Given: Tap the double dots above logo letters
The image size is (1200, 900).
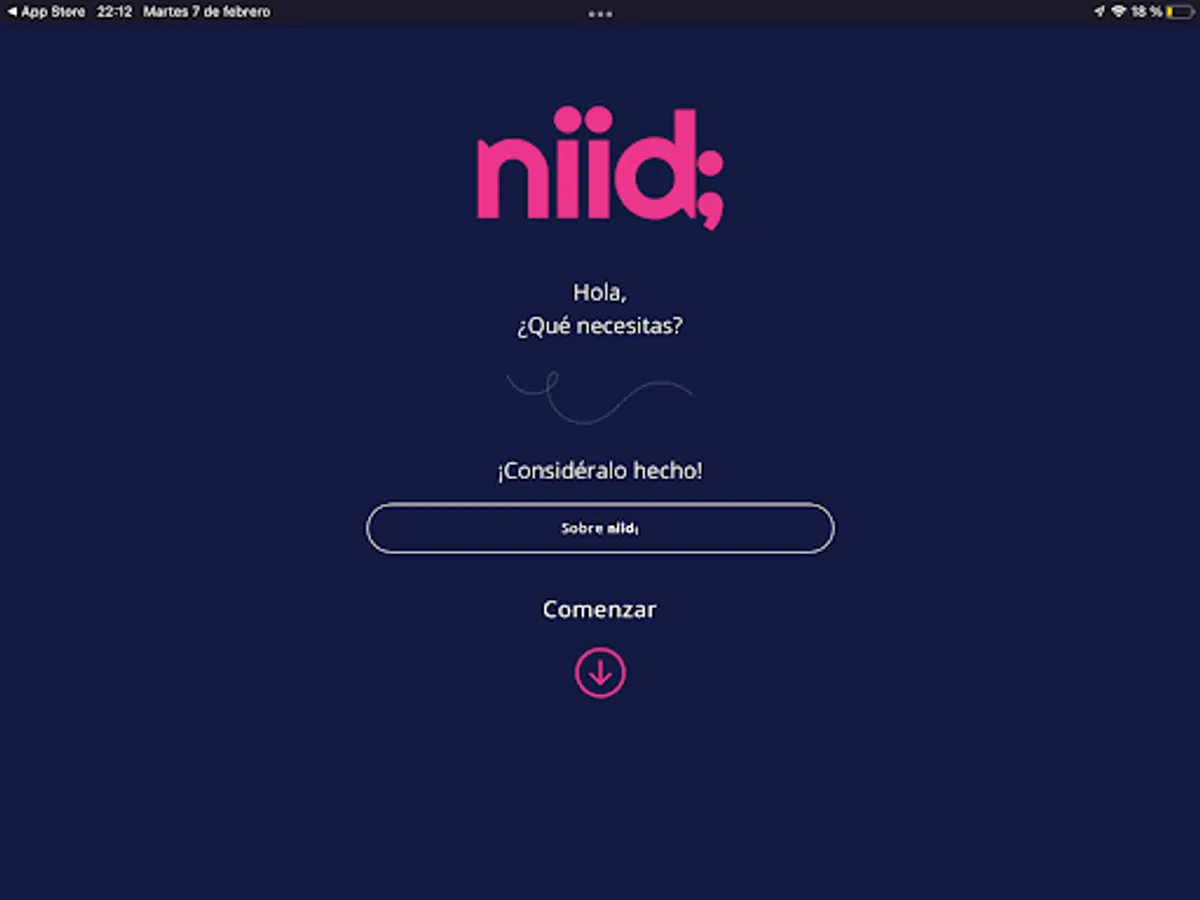Looking at the screenshot, I should 583,121.
